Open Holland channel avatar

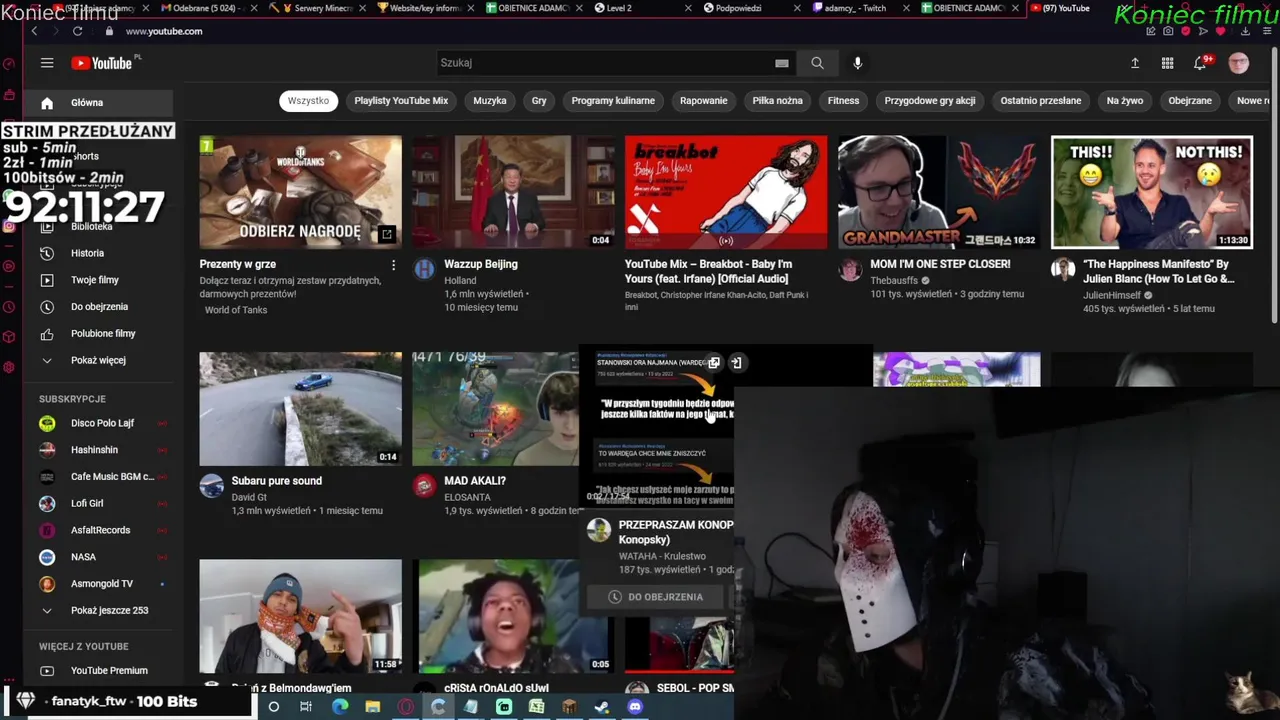pos(425,269)
